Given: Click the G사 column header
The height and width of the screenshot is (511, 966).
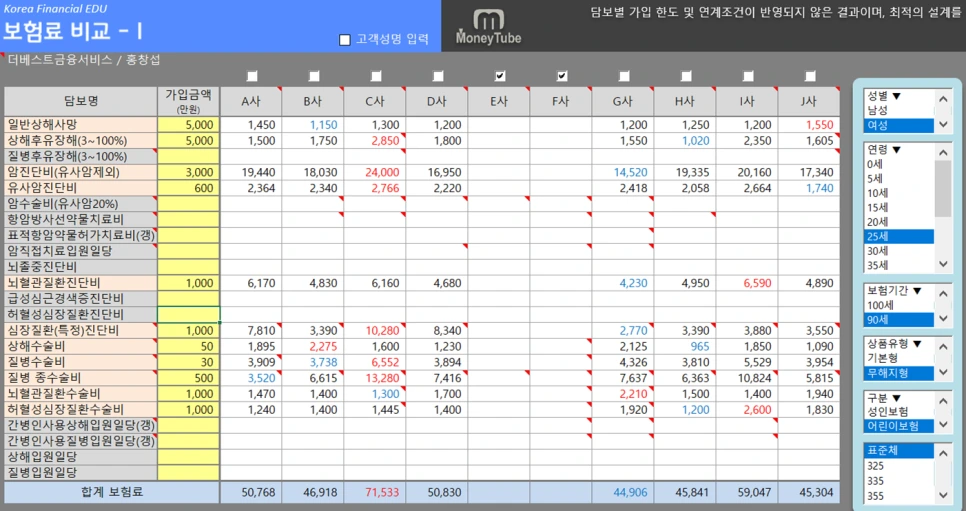Looking at the screenshot, I should point(623,101).
